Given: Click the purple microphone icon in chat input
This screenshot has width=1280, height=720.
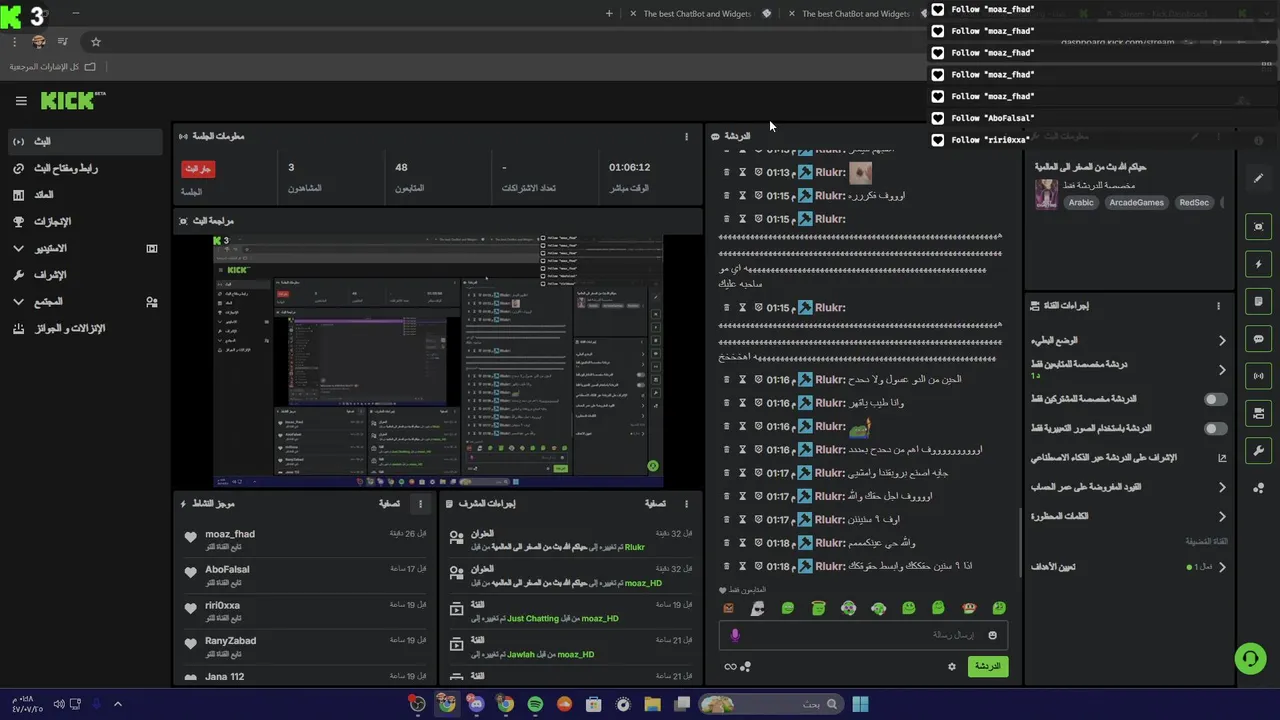Looking at the screenshot, I should (735, 635).
